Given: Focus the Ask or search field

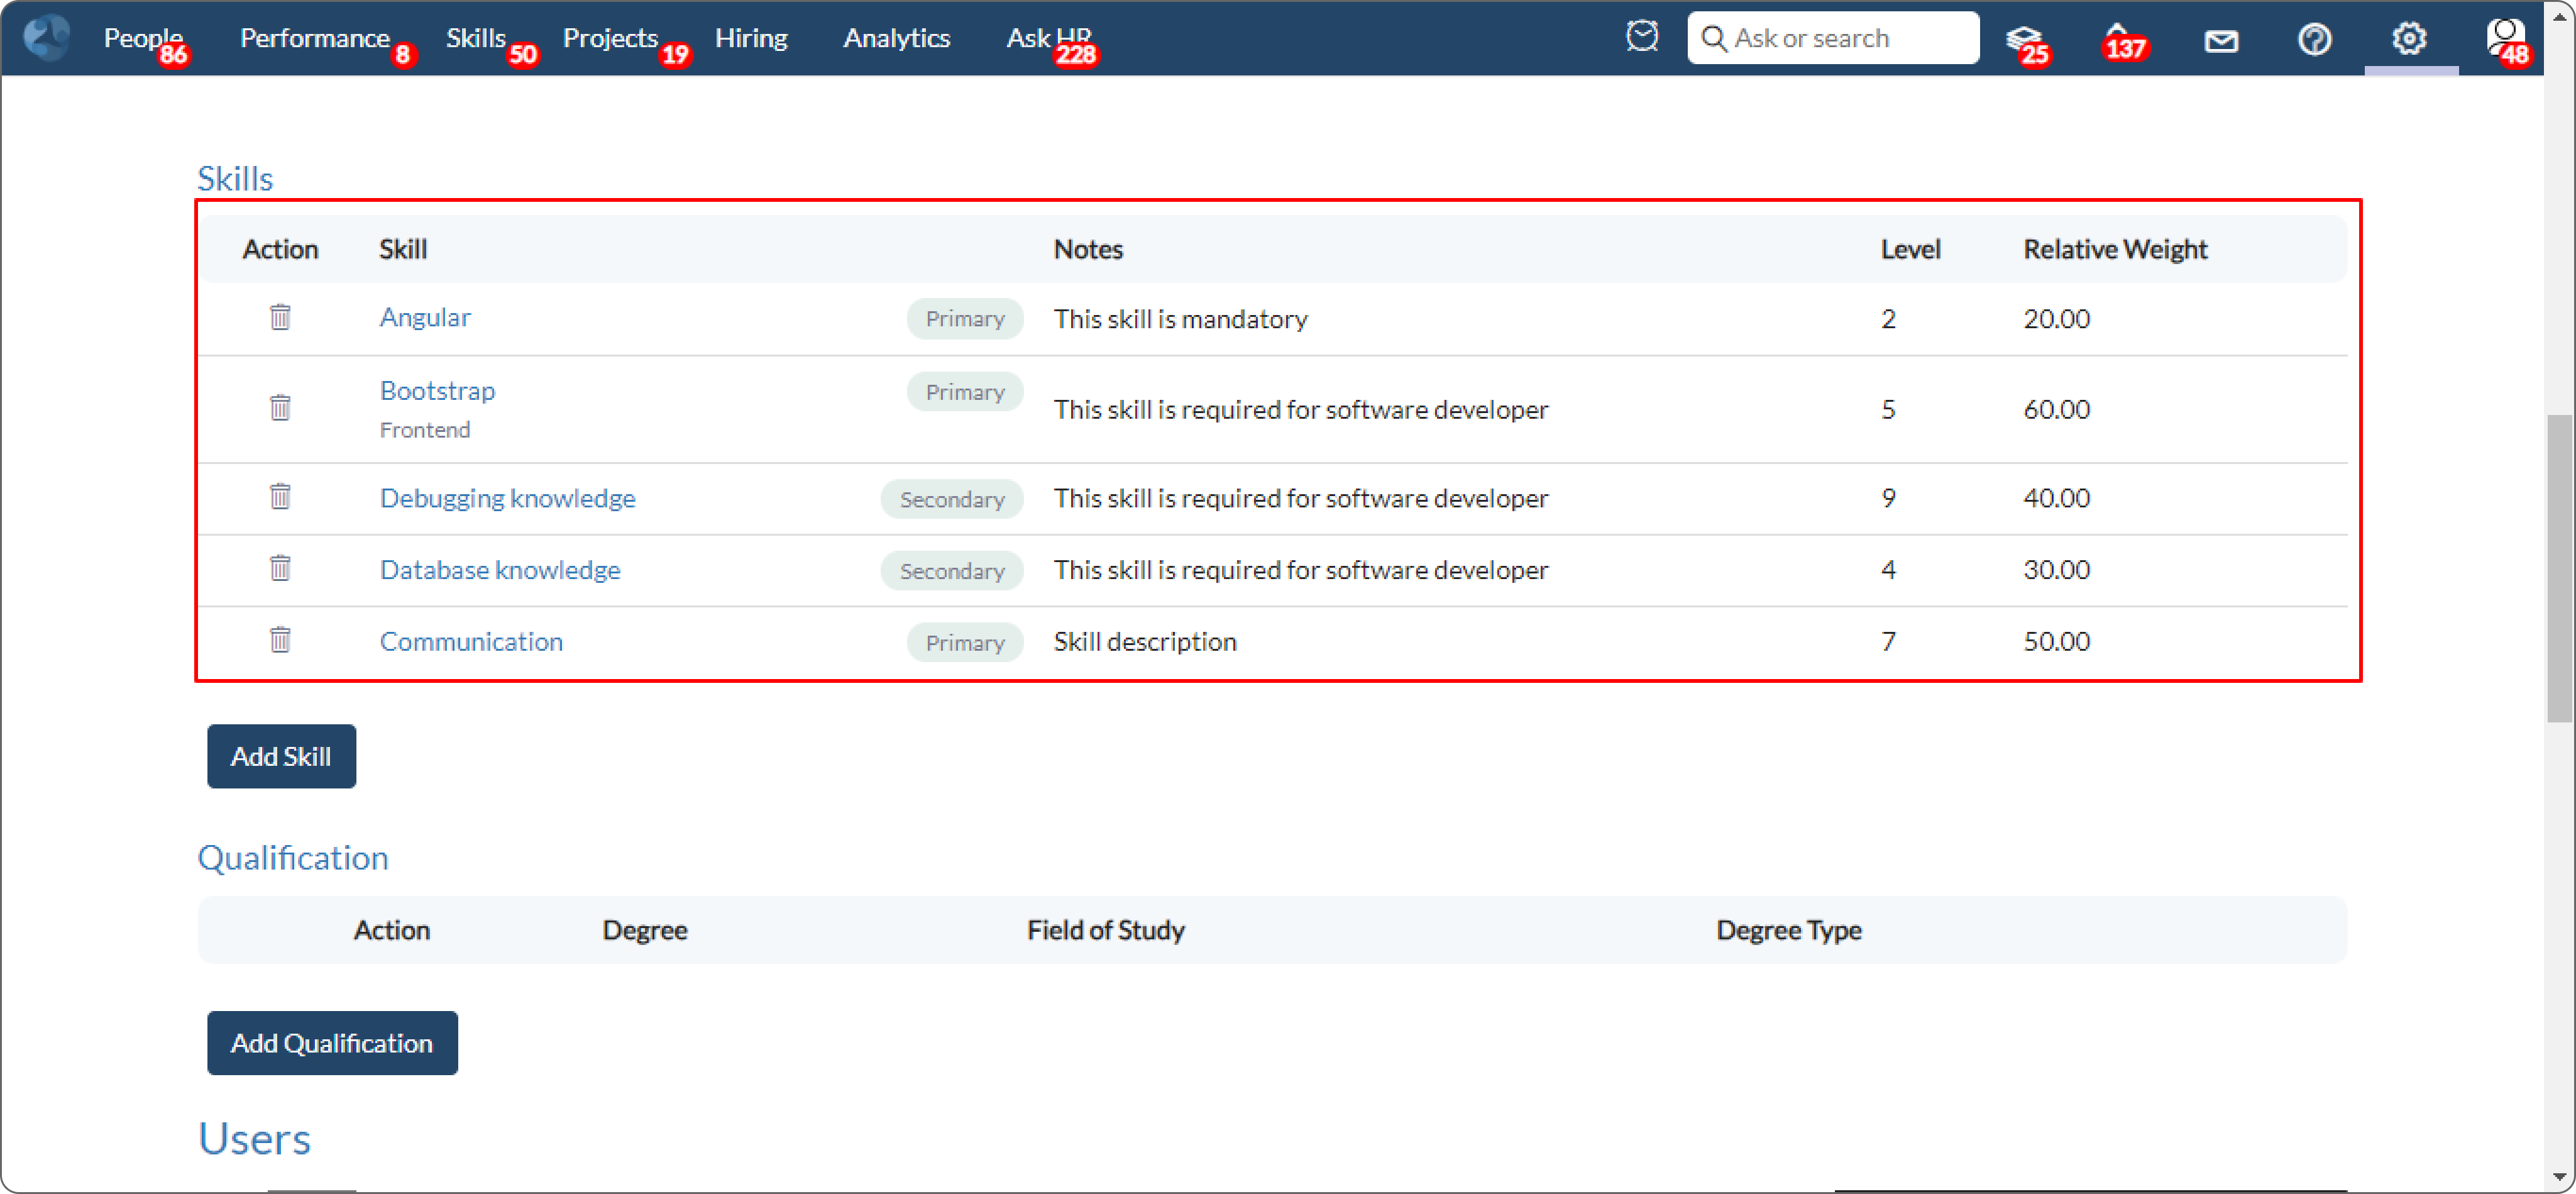Looking at the screenshot, I should [1832, 38].
